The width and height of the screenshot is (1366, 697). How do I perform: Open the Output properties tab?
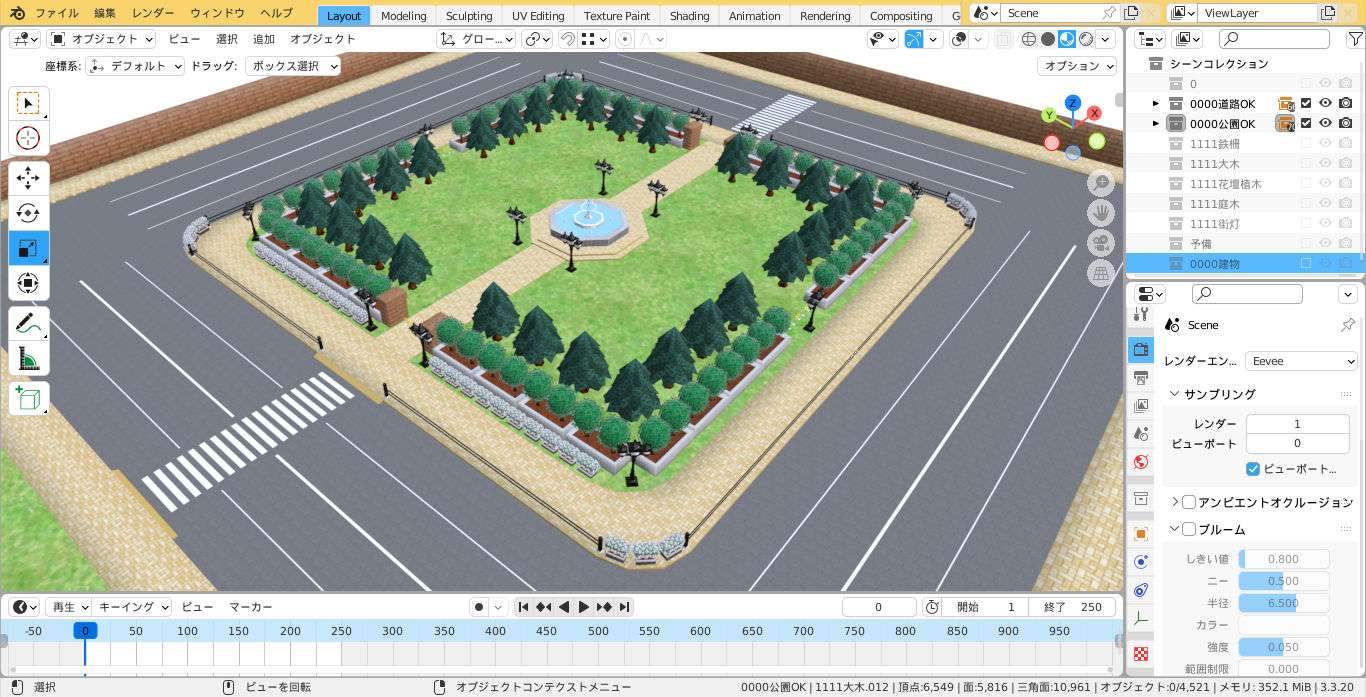tap(1141, 378)
